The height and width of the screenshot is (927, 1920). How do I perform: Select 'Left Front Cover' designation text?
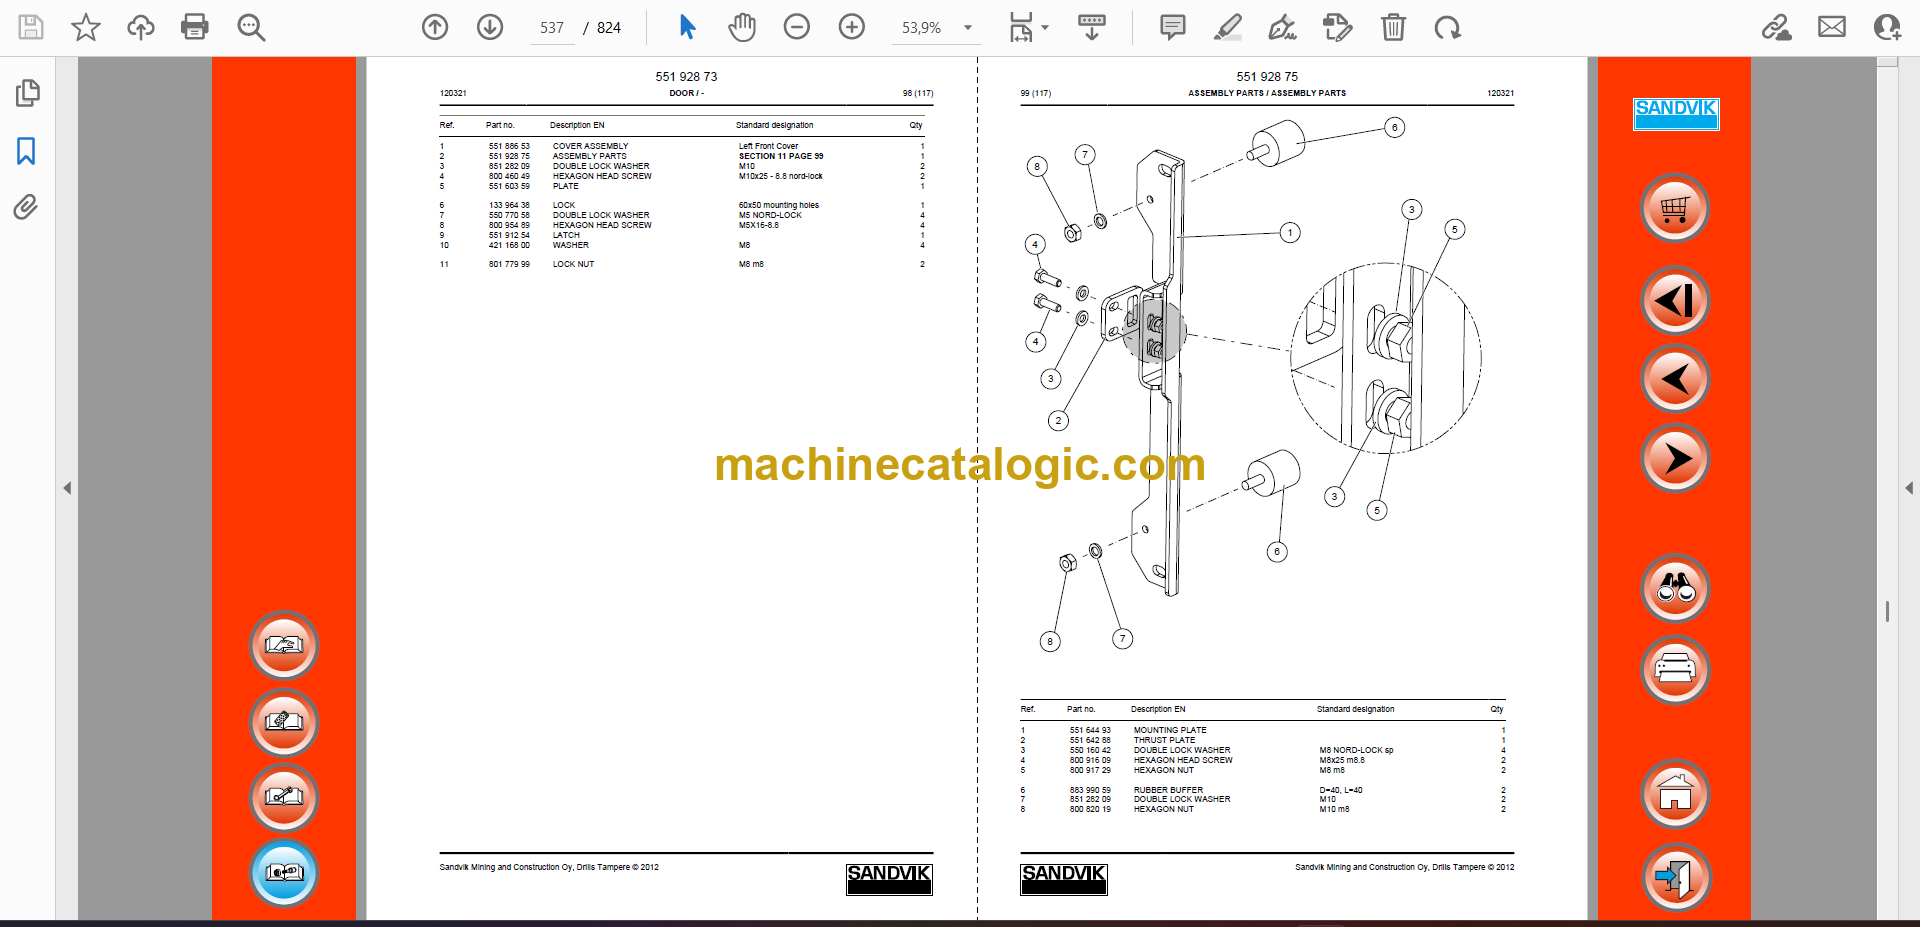(x=768, y=146)
